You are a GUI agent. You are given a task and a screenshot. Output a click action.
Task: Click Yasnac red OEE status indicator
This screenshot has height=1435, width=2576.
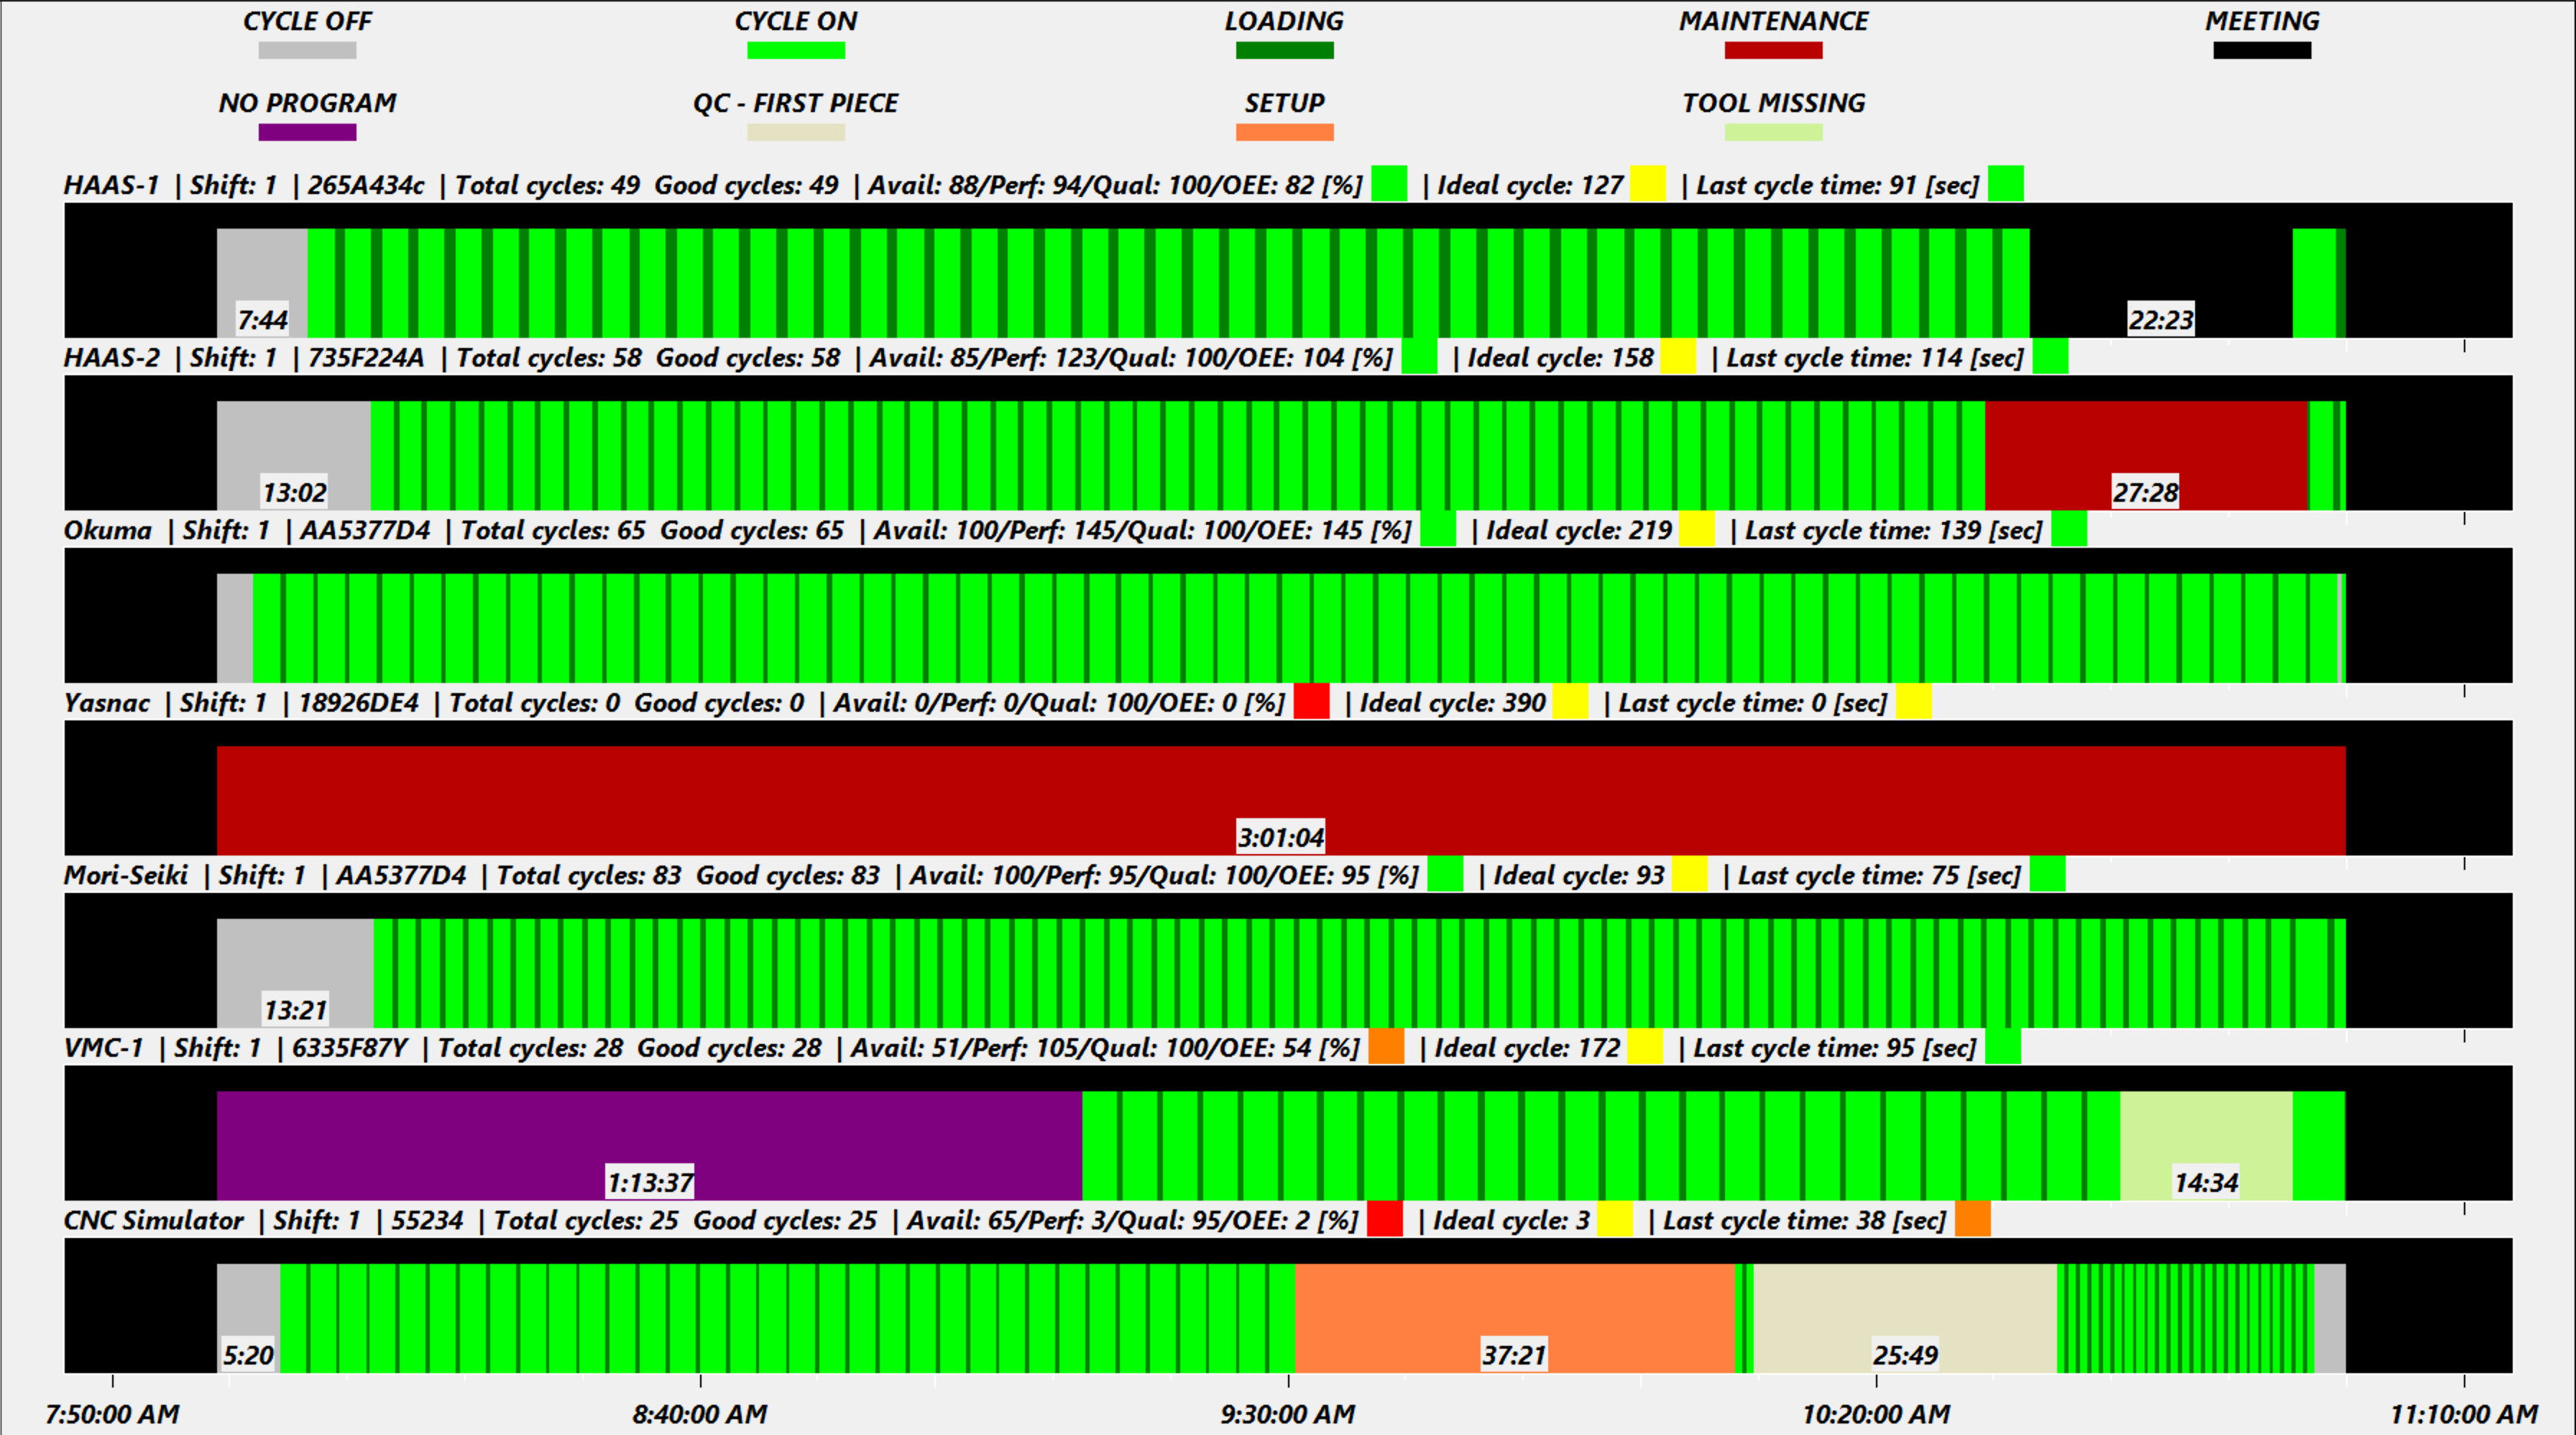point(1312,702)
